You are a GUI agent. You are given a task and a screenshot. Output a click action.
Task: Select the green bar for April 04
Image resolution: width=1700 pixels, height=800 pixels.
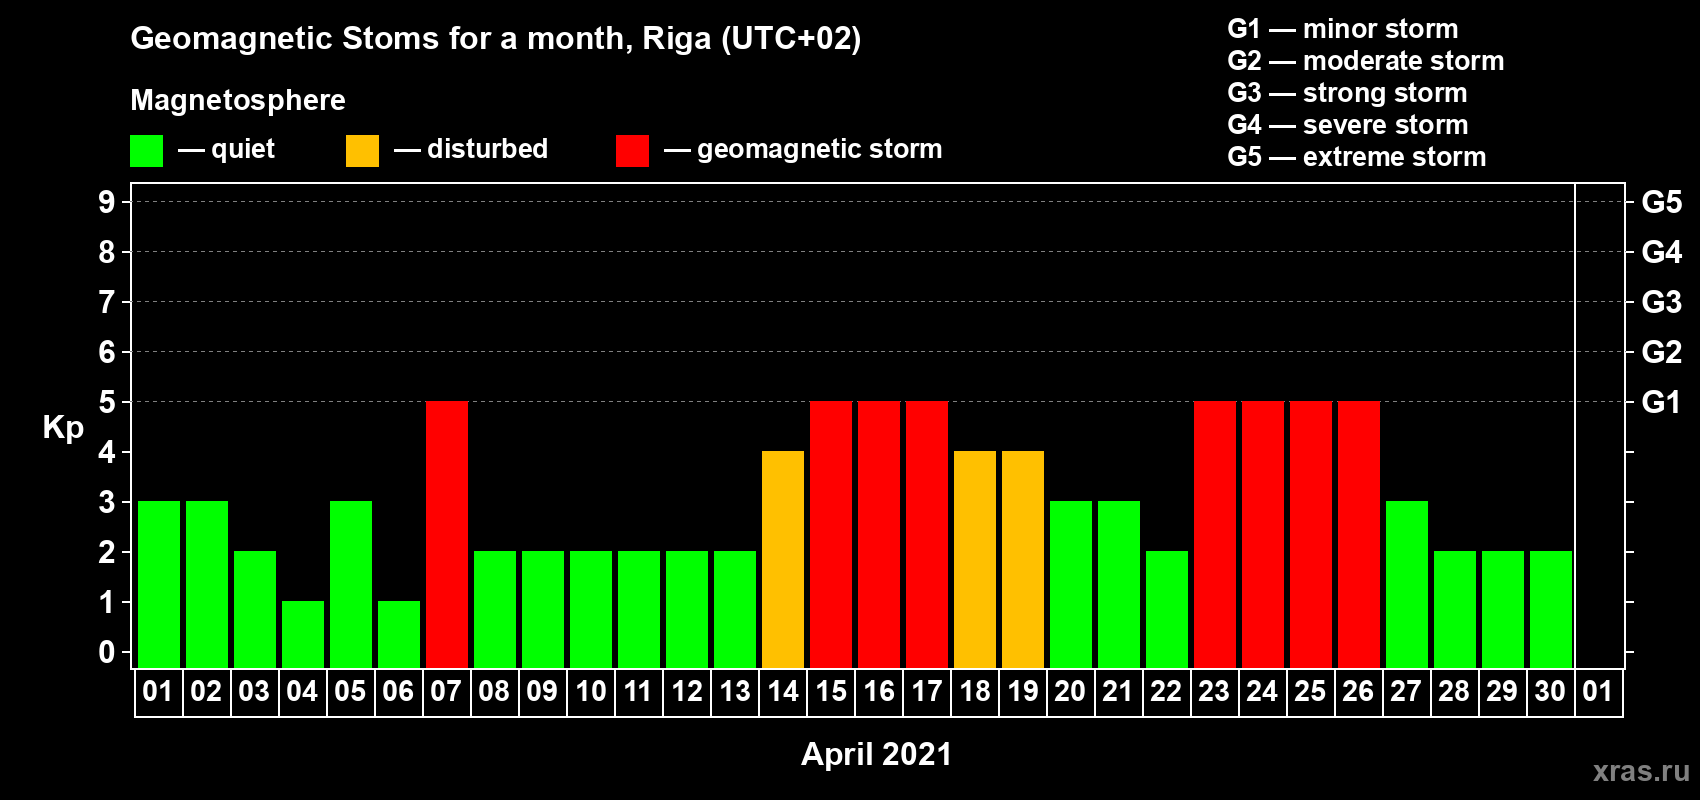click(x=303, y=635)
